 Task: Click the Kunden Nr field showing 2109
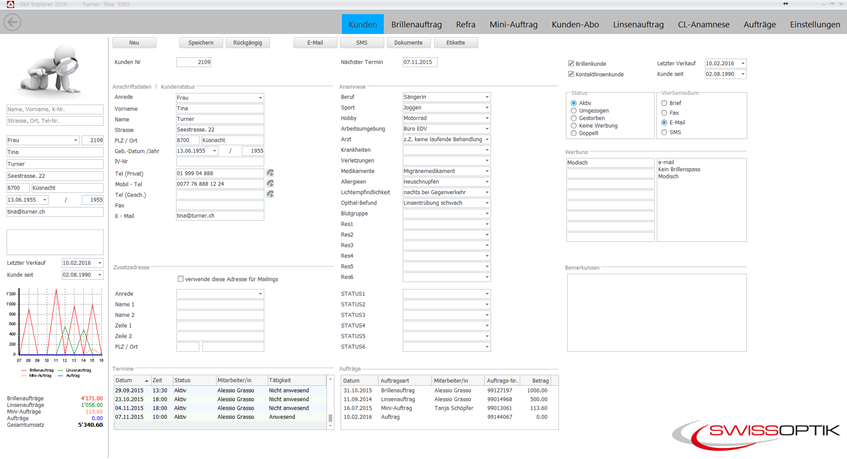coord(194,62)
